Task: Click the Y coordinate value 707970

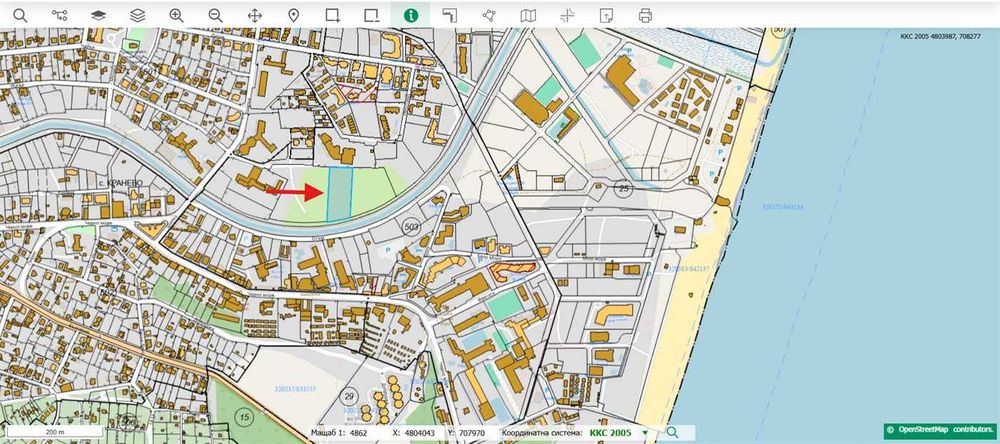Action: tap(472, 433)
